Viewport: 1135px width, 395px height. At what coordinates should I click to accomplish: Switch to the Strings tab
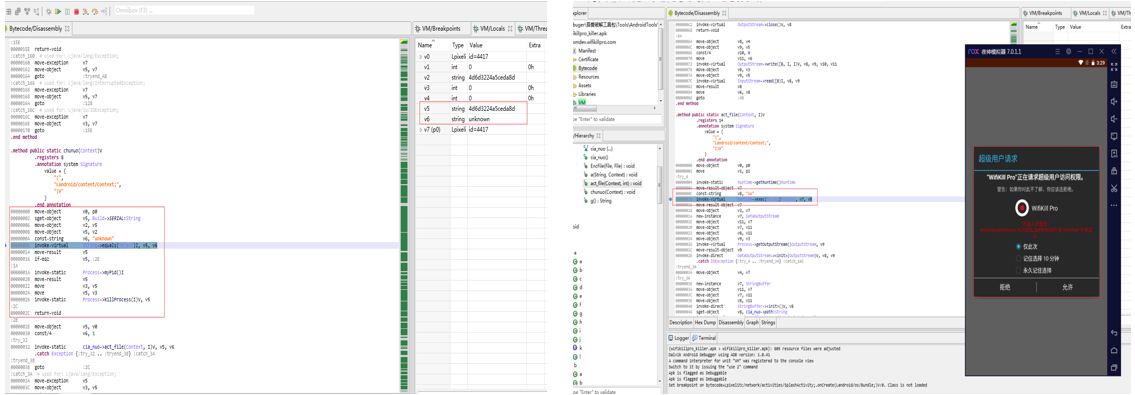click(769, 322)
